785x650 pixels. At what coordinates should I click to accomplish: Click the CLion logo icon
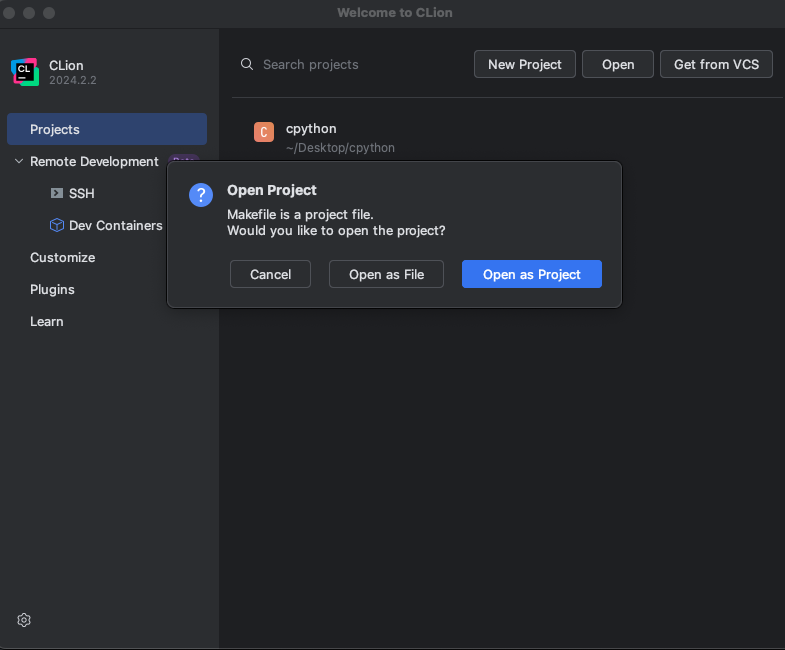(25, 72)
